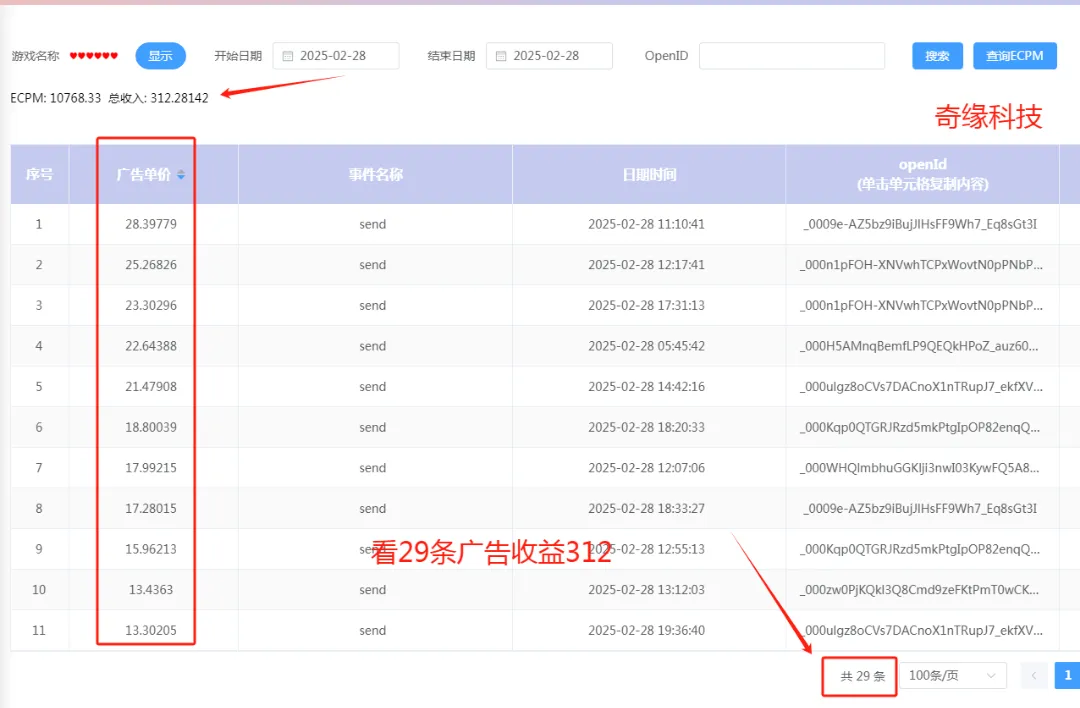Click the 日期时间 column header
The image size is (1080, 708).
(649, 175)
